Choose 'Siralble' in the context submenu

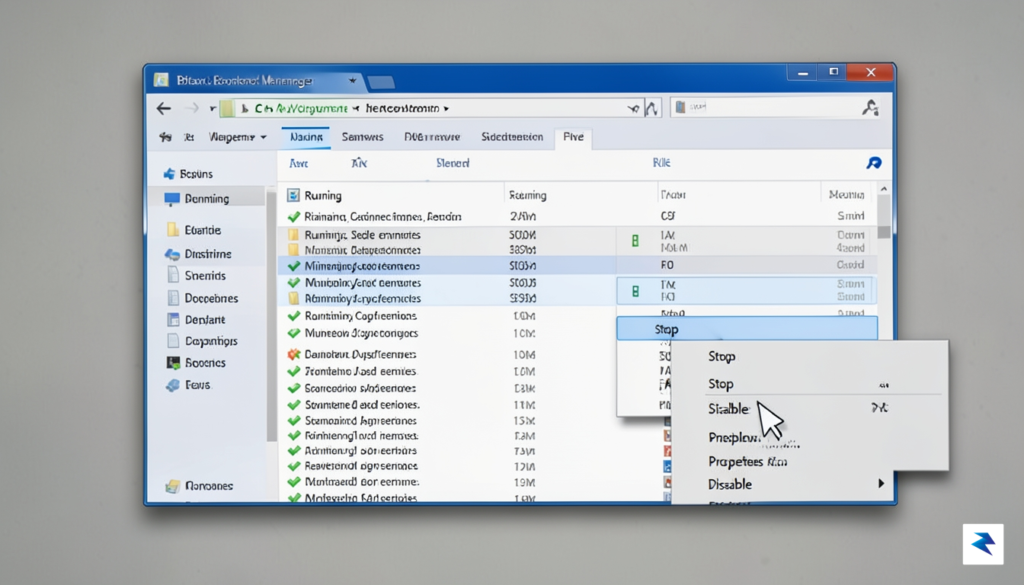[729, 409]
